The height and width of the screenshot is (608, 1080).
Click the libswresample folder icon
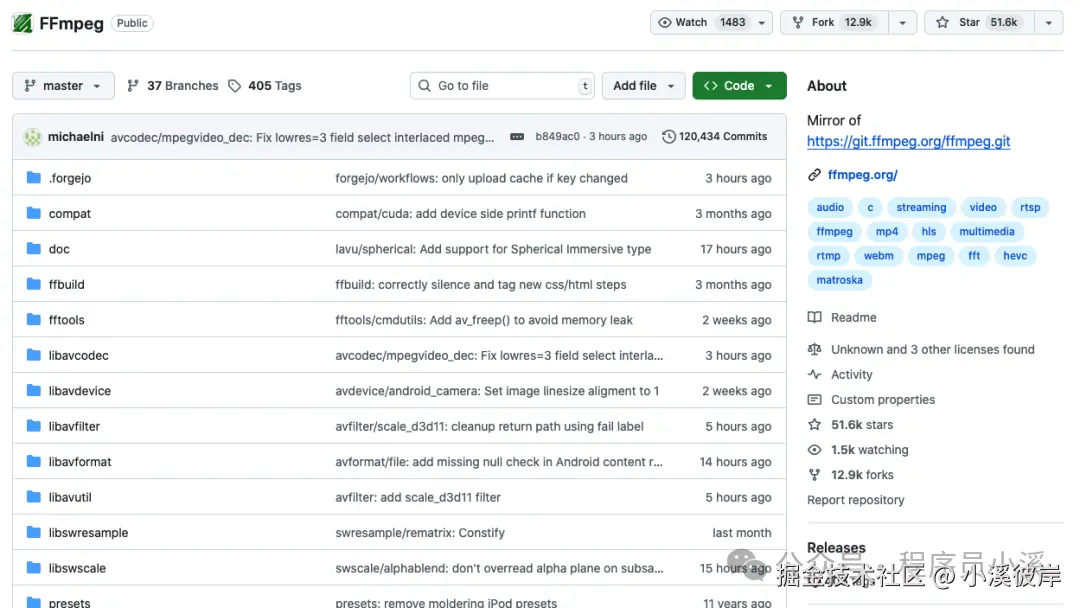34,532
